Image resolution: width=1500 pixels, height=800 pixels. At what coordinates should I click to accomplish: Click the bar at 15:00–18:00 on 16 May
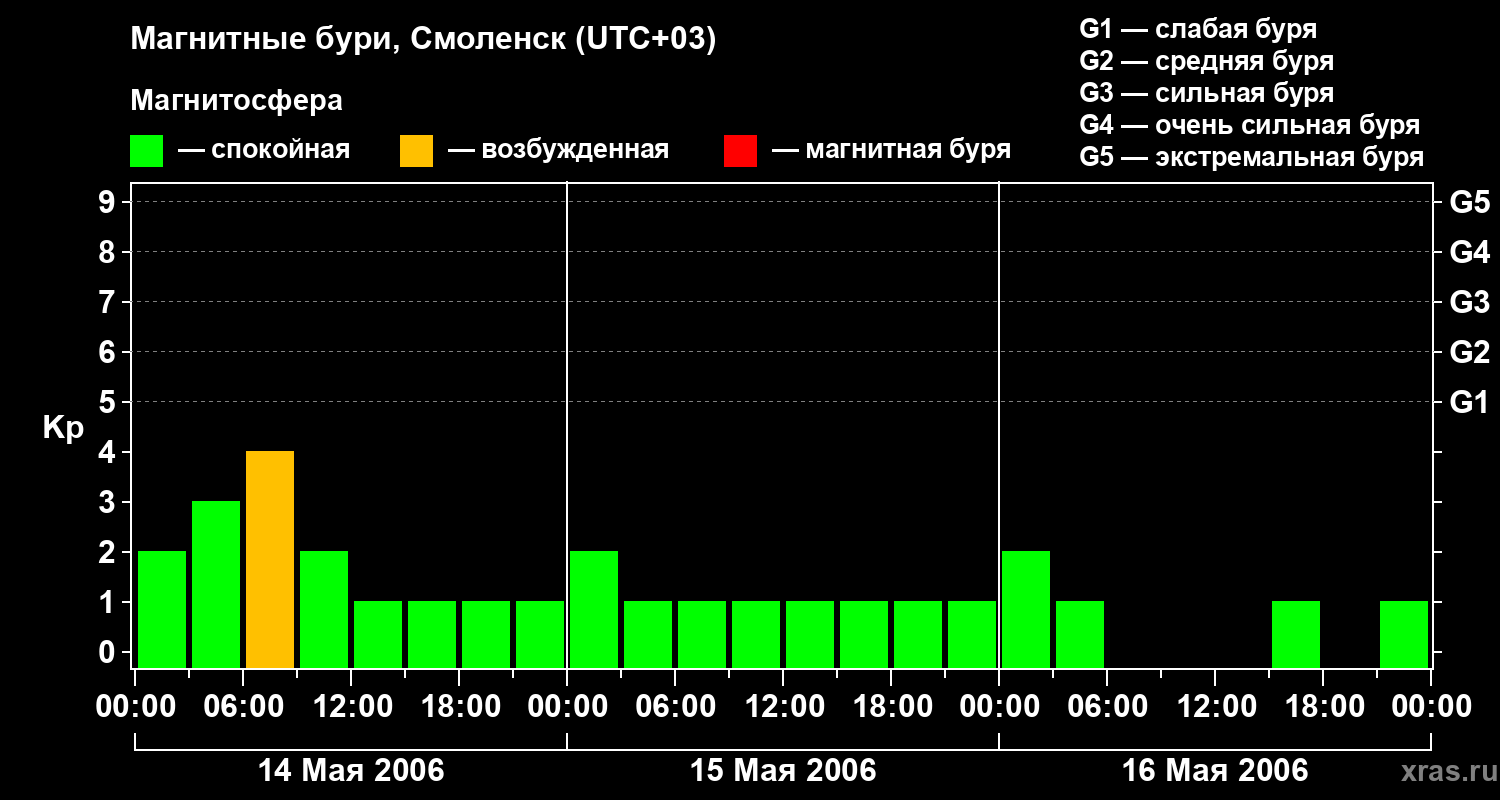pos(1296,634)
